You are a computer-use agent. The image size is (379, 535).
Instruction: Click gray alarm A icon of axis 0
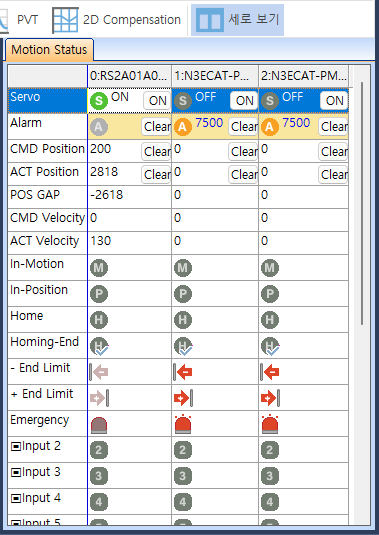point(99,127)
